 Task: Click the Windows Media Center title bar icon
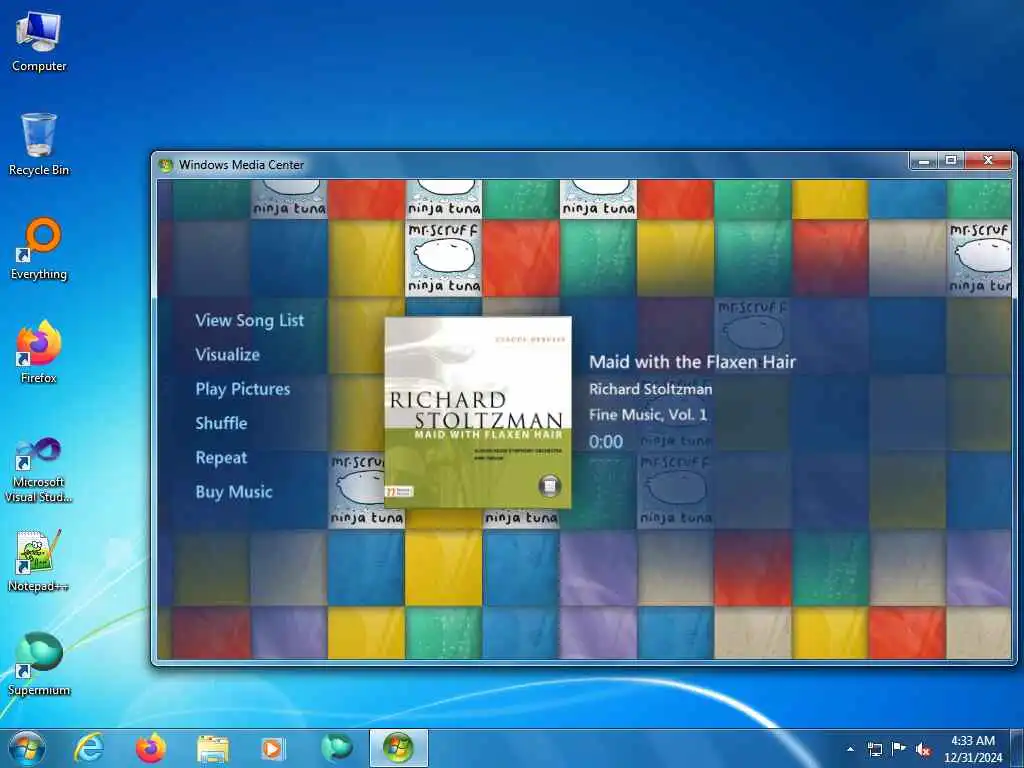[166, 165]
